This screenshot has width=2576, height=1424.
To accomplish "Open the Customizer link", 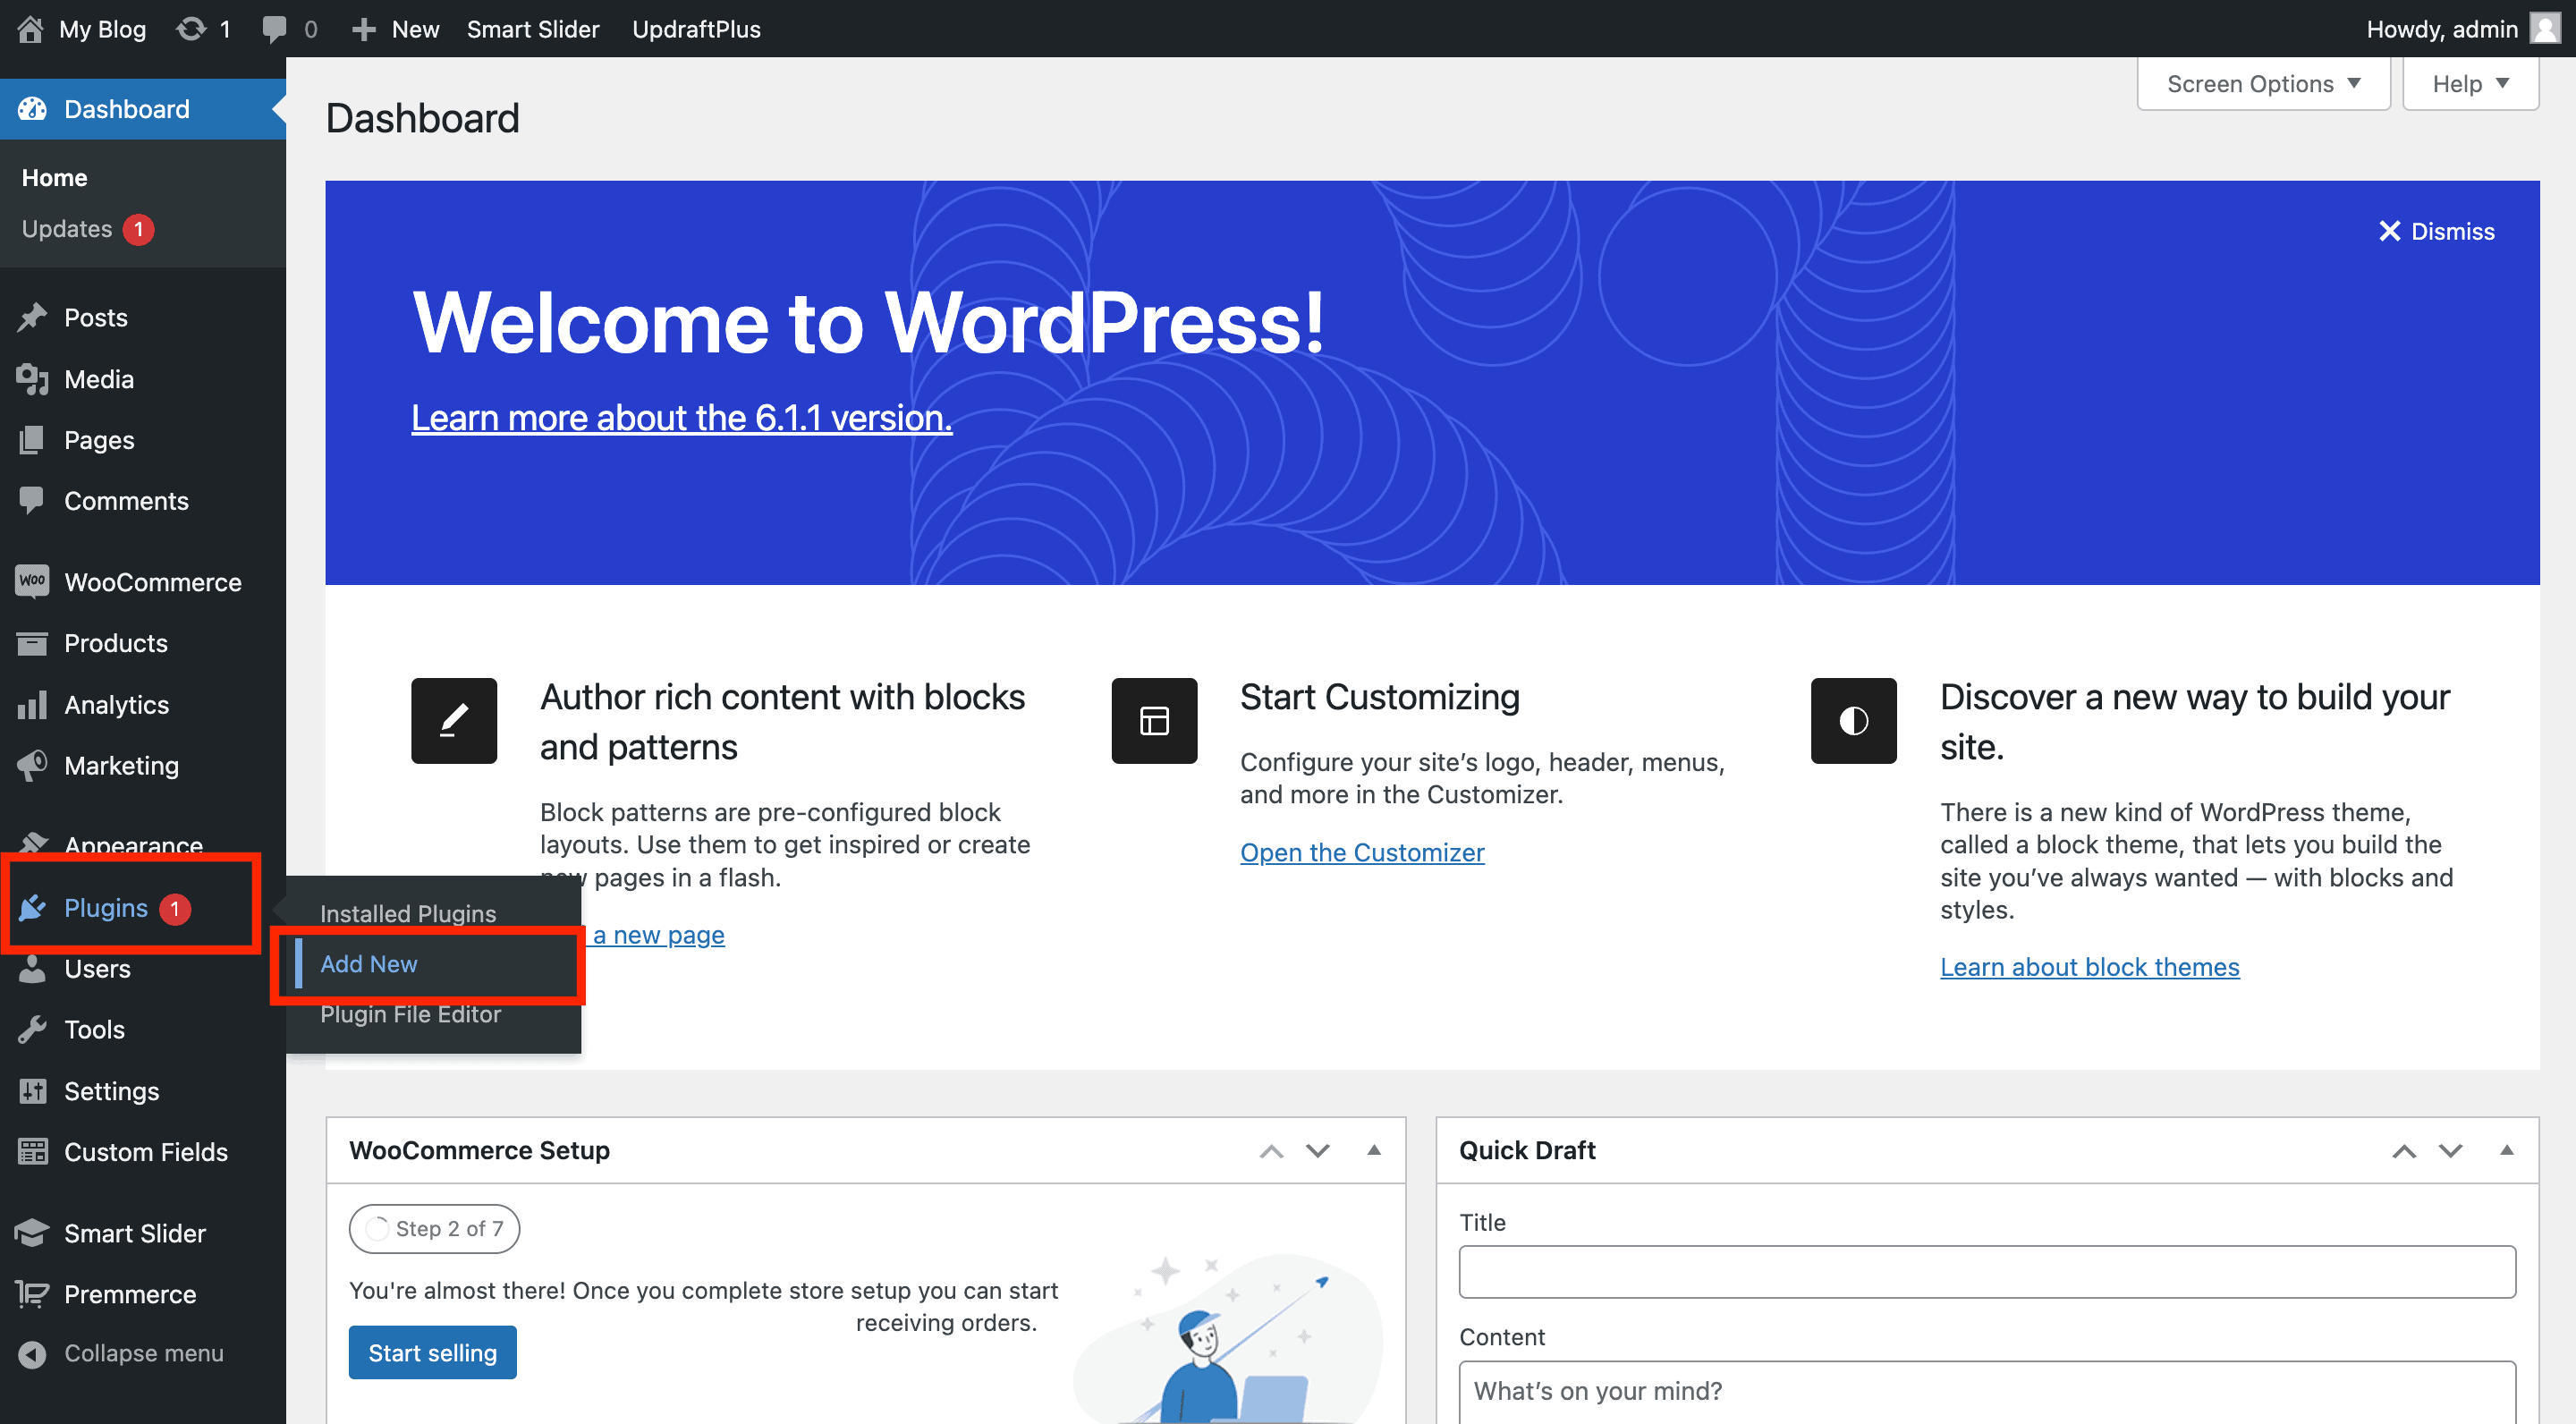I will 1362,852.
